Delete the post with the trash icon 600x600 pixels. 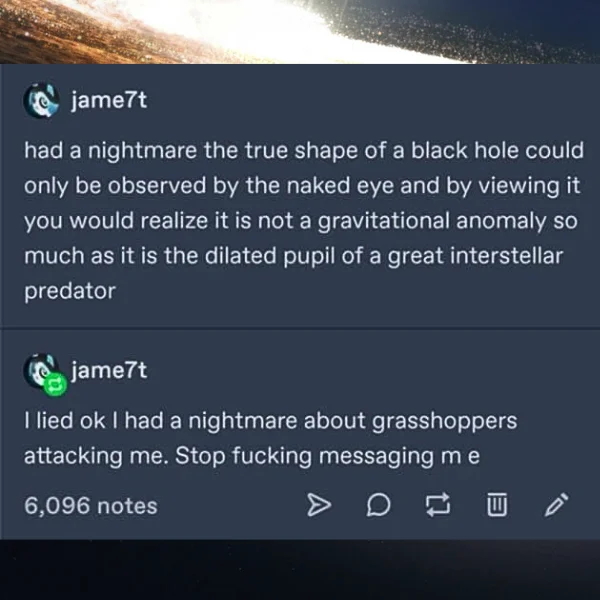(497, 505)
